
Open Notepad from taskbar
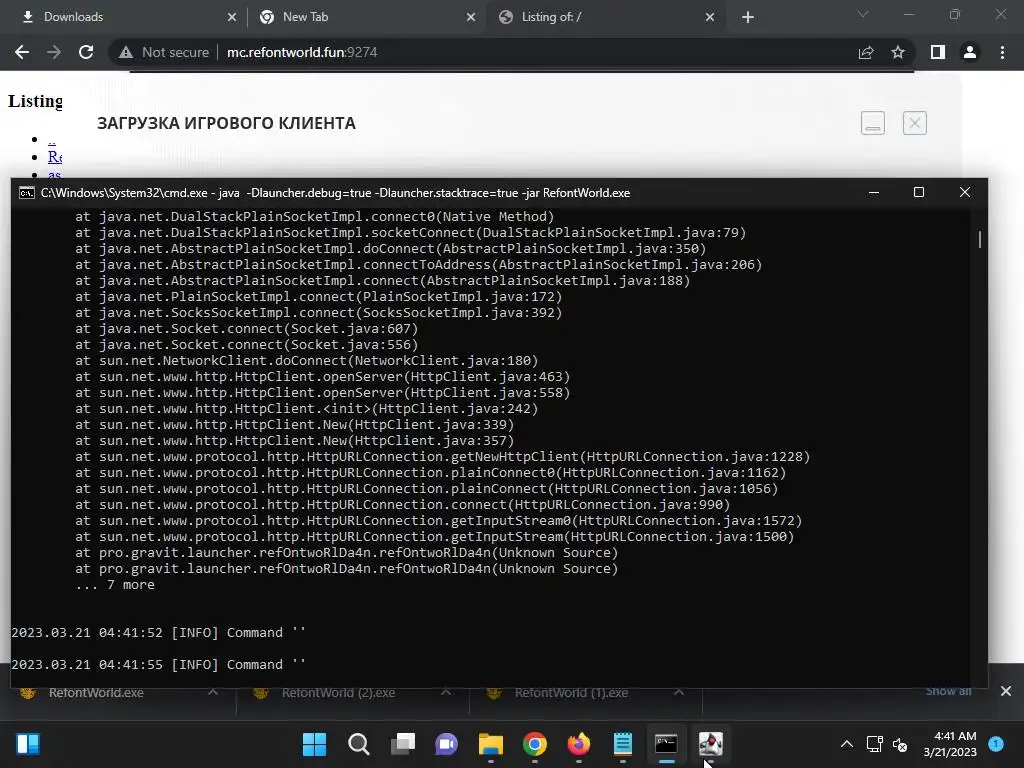click(623, 744)
